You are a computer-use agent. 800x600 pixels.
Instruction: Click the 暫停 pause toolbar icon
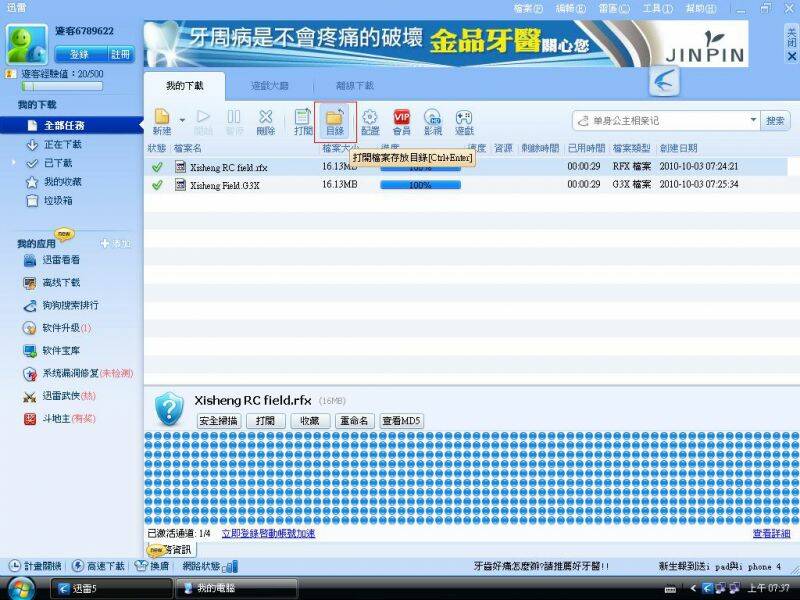pos(234,122)
